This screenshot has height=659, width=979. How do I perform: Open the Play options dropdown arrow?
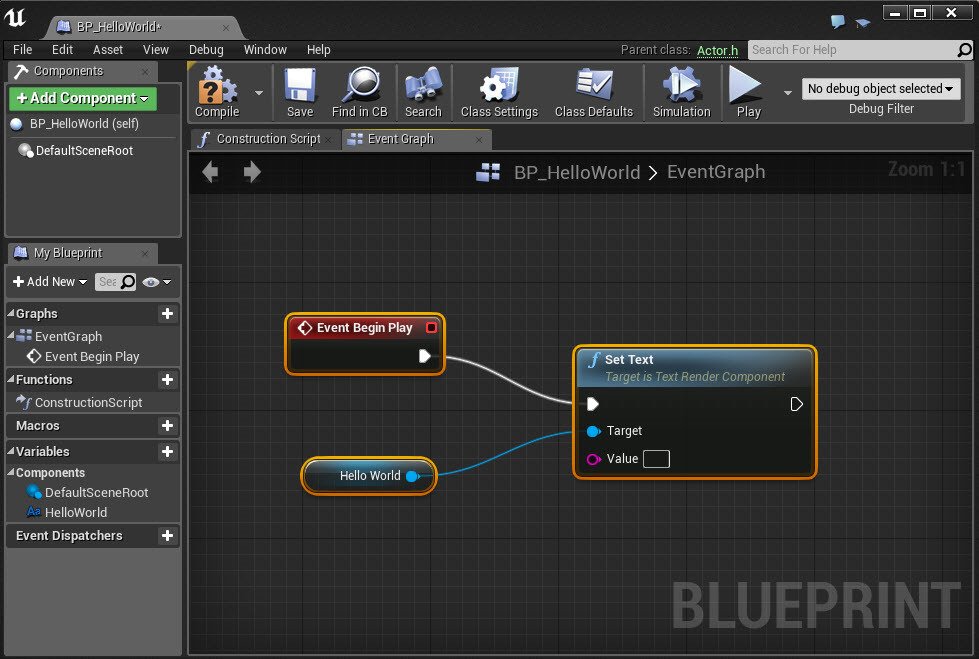[x=787, y=92]
